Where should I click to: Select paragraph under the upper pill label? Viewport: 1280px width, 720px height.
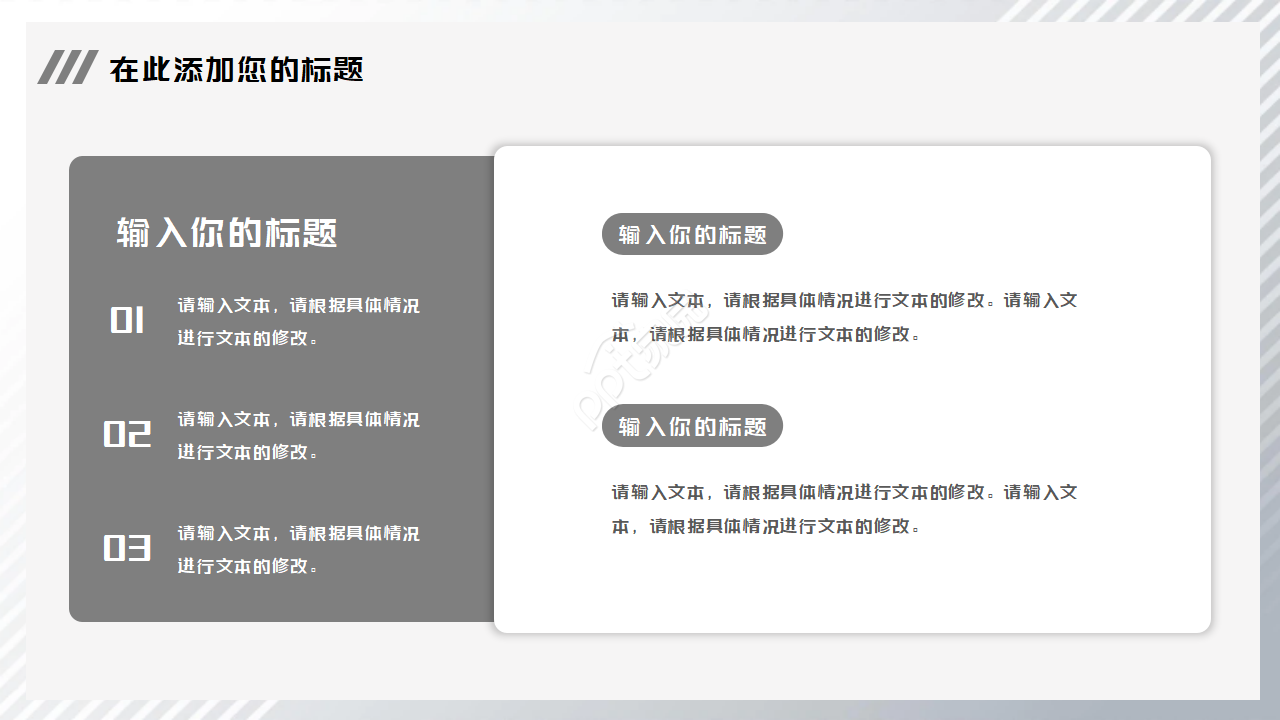coord(845,316)
